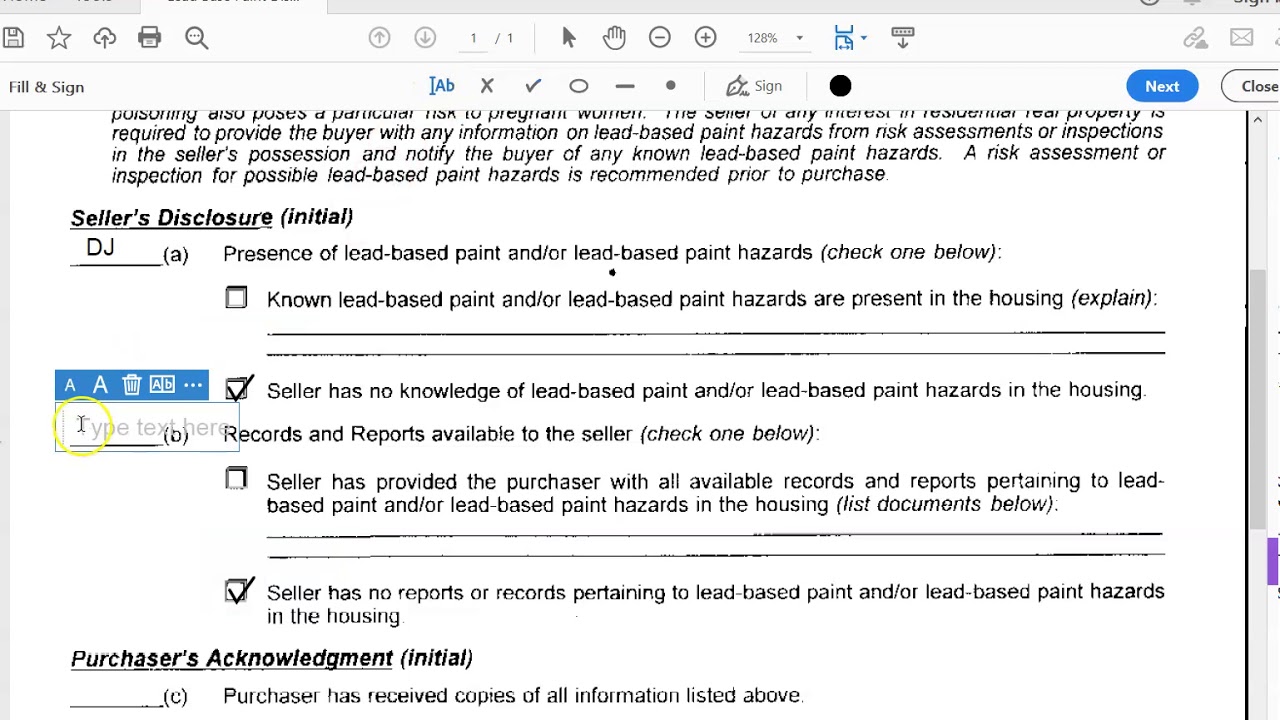This screenshot has height=720, width=1280.
Task: Select the dot tool
Action: click(671, 86)
